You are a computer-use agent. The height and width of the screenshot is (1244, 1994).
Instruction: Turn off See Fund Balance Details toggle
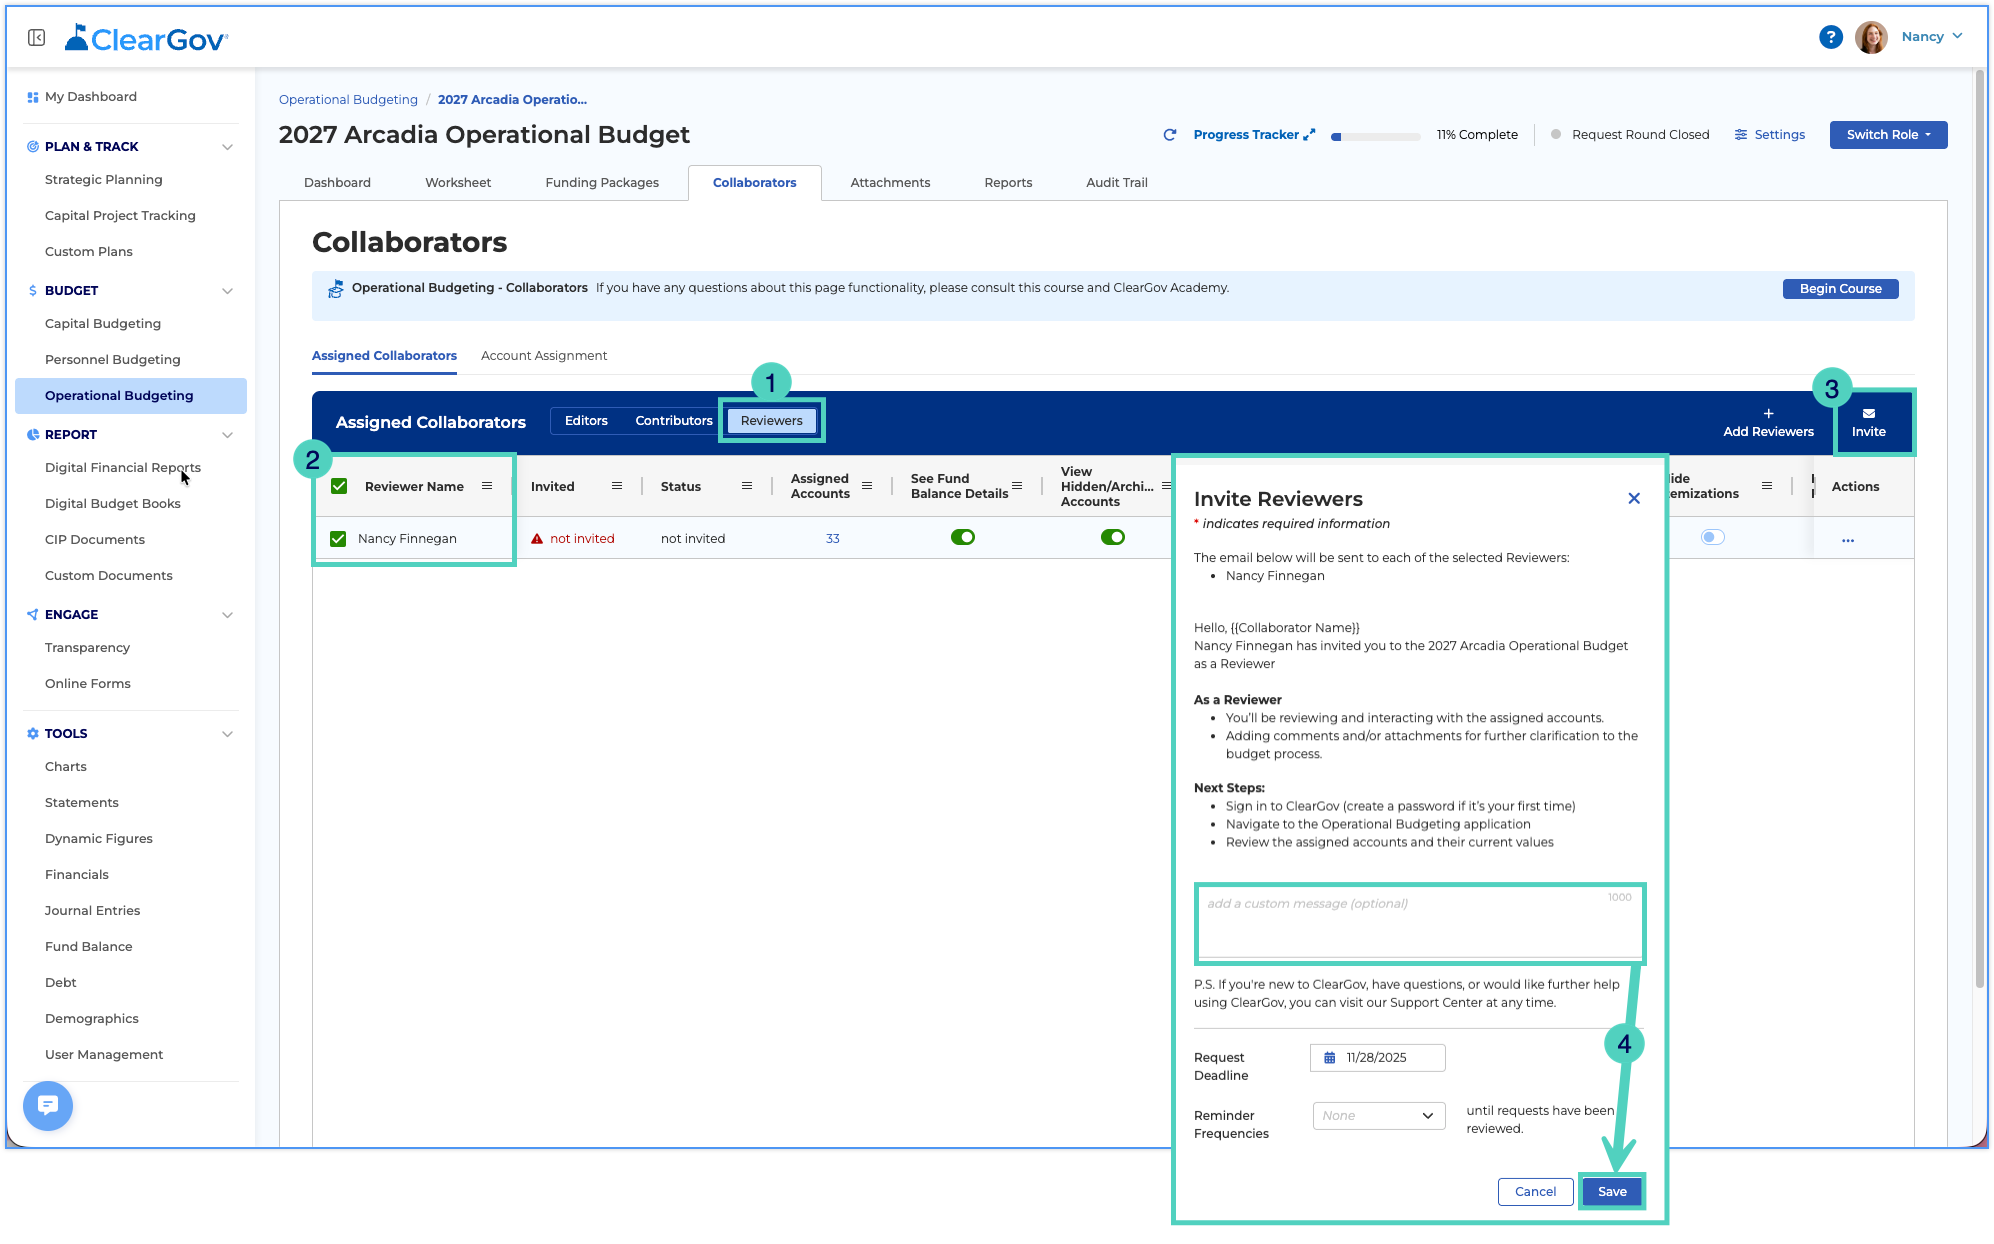point(962,537)
